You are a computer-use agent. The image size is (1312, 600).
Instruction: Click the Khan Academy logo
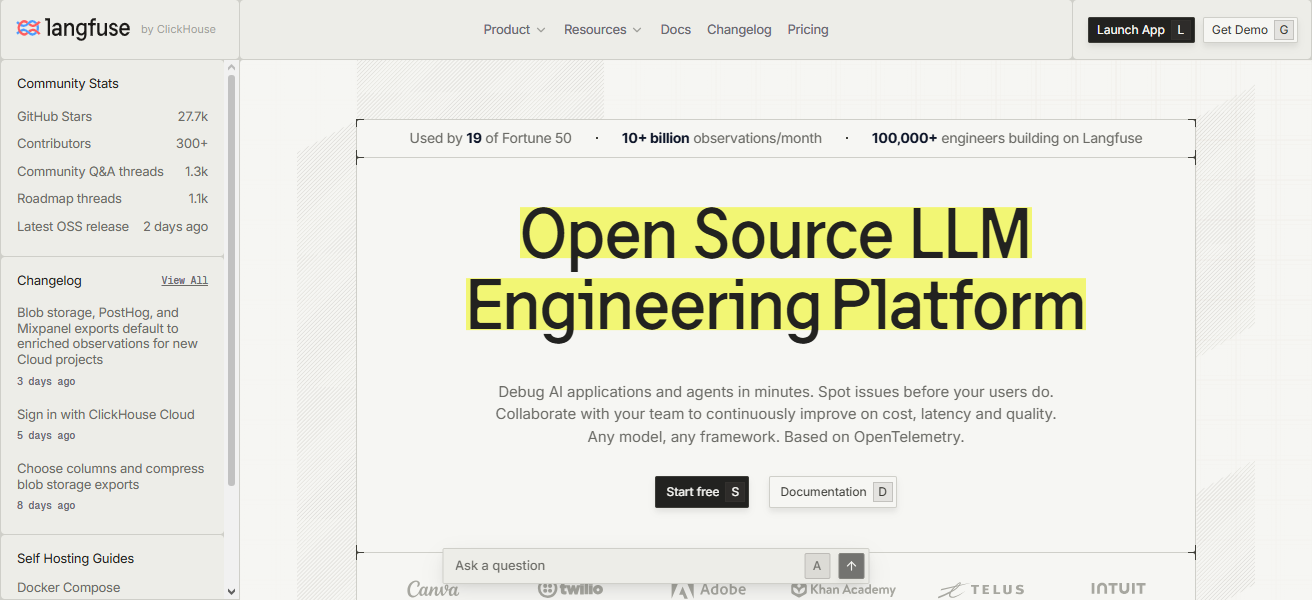pos(843,589)
